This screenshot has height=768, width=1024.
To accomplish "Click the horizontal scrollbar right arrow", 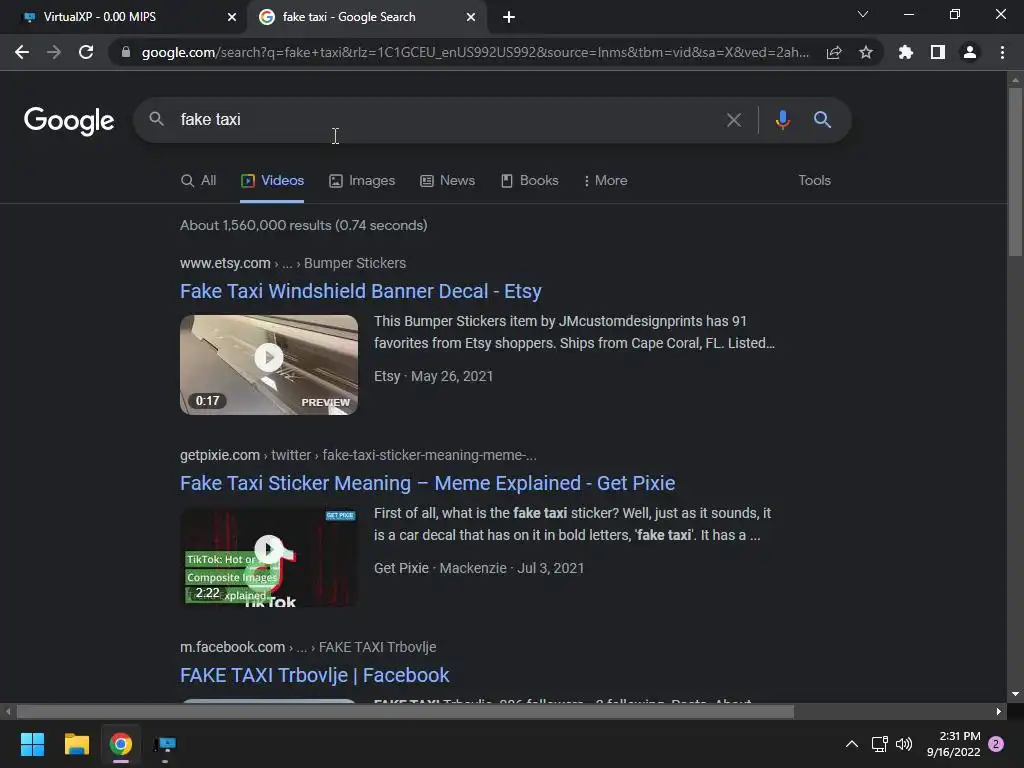I will point(999,712).
